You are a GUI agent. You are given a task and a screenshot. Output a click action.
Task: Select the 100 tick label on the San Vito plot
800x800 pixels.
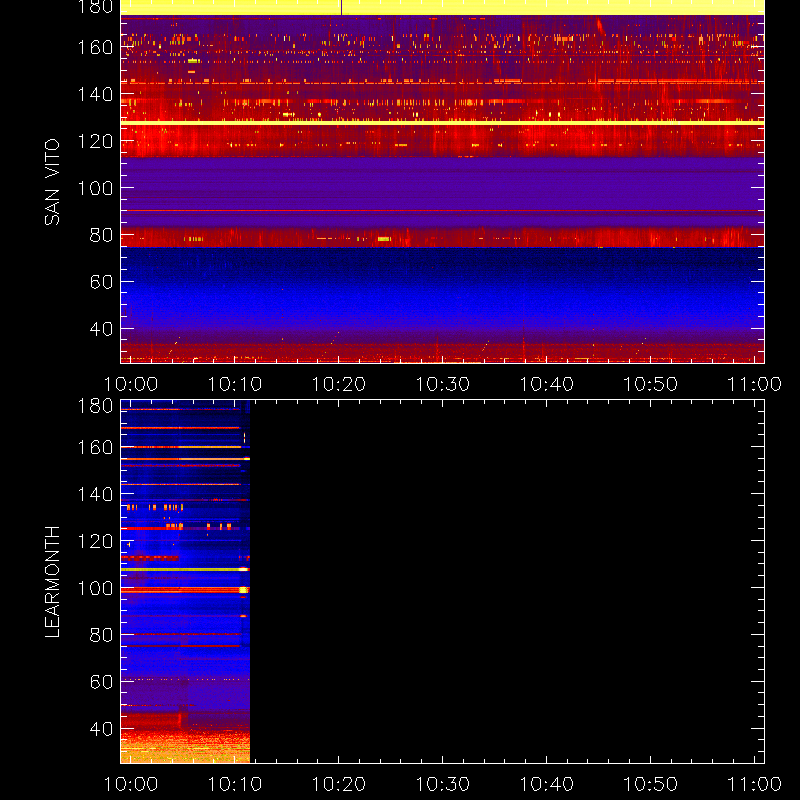[x=95, y=188]
